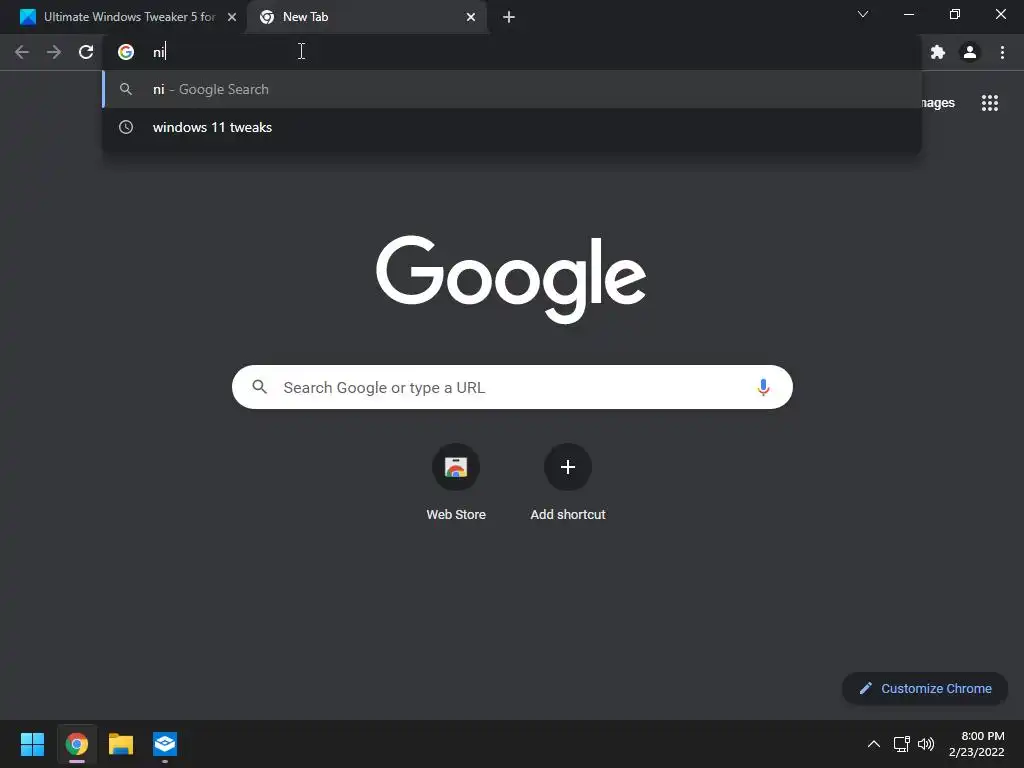Open the clock showing 8:00 PM
1024x768 pixels.
(x=976, y=744)
